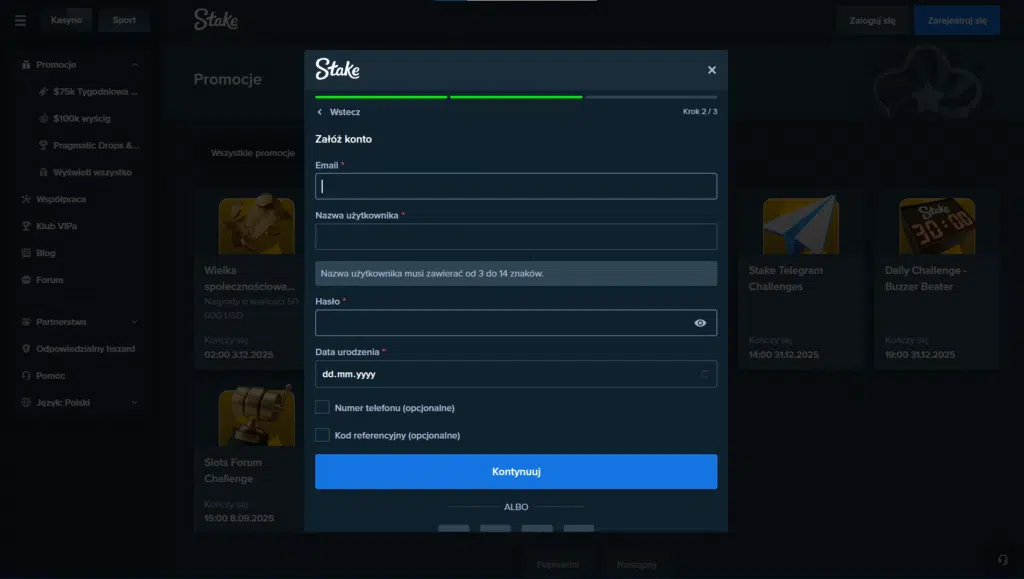Click the registration step progress bar

(516, 97)
